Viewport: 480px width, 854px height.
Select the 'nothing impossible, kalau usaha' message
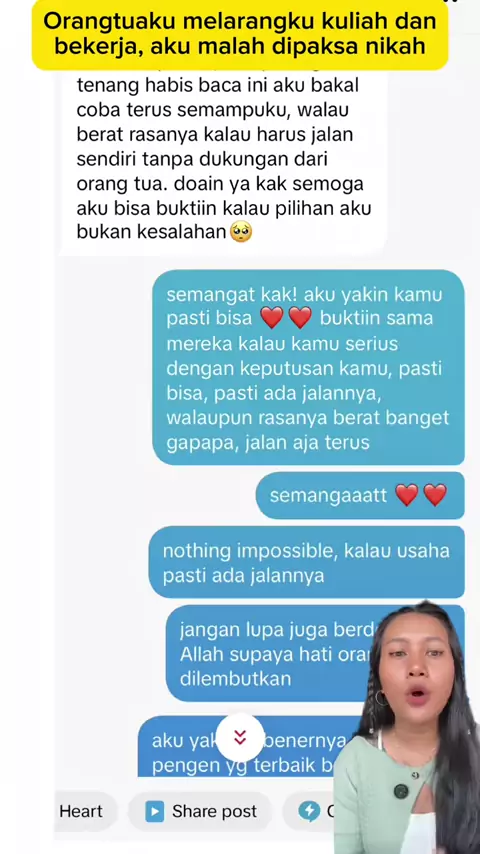(307, 562)
